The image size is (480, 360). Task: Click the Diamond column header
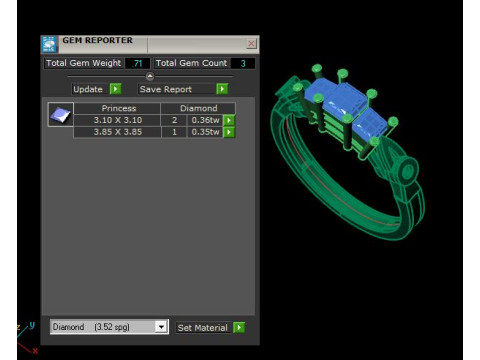coord(198,108)
